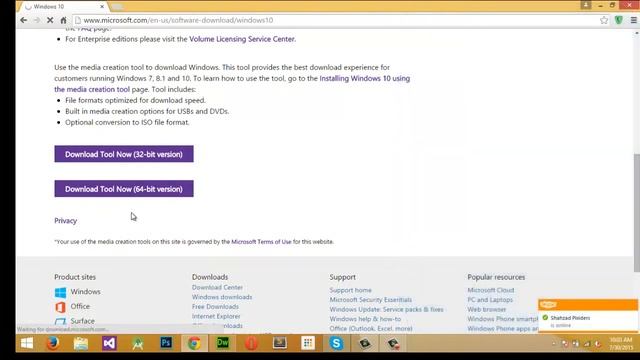Open the Internet Explorer download link
Viewport: 640px width, 360px height.
click(216, 316)
